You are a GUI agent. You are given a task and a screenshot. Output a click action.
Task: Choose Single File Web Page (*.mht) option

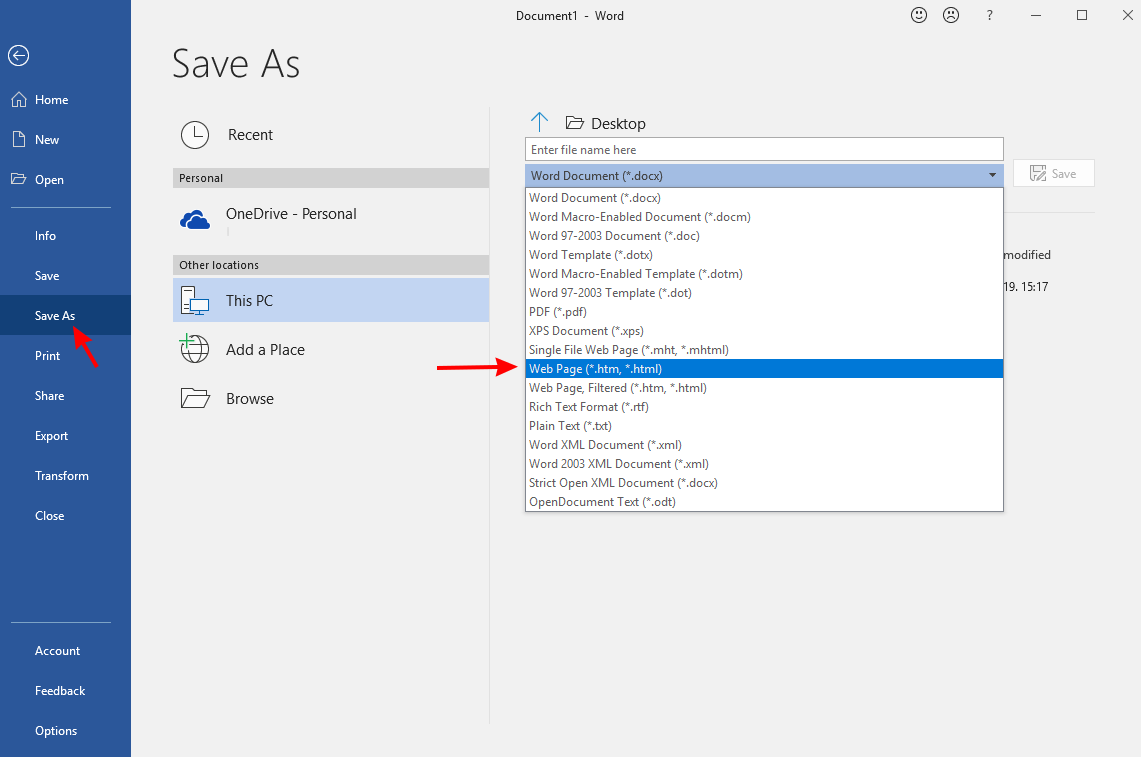(x=764, y=349)
